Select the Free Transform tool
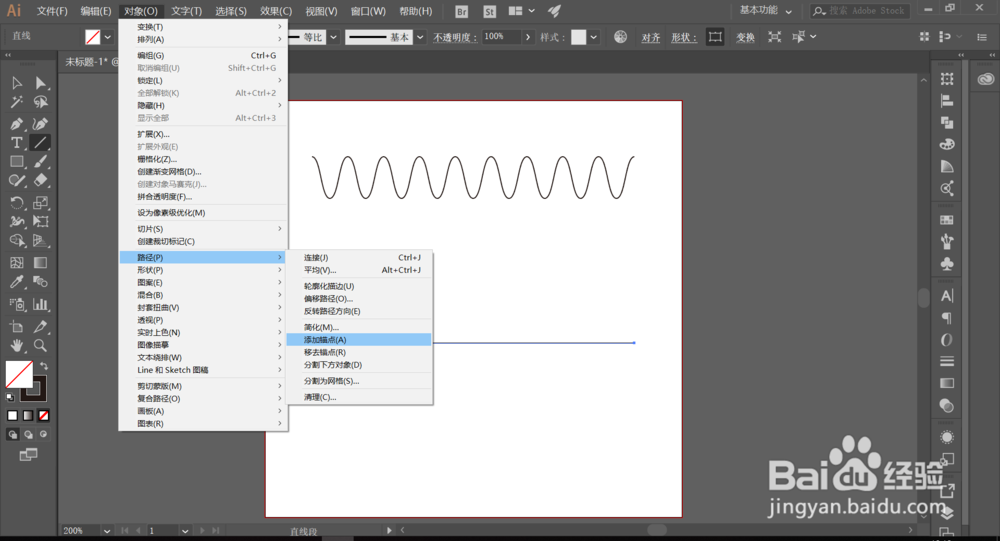 click(x=41, y=222)
